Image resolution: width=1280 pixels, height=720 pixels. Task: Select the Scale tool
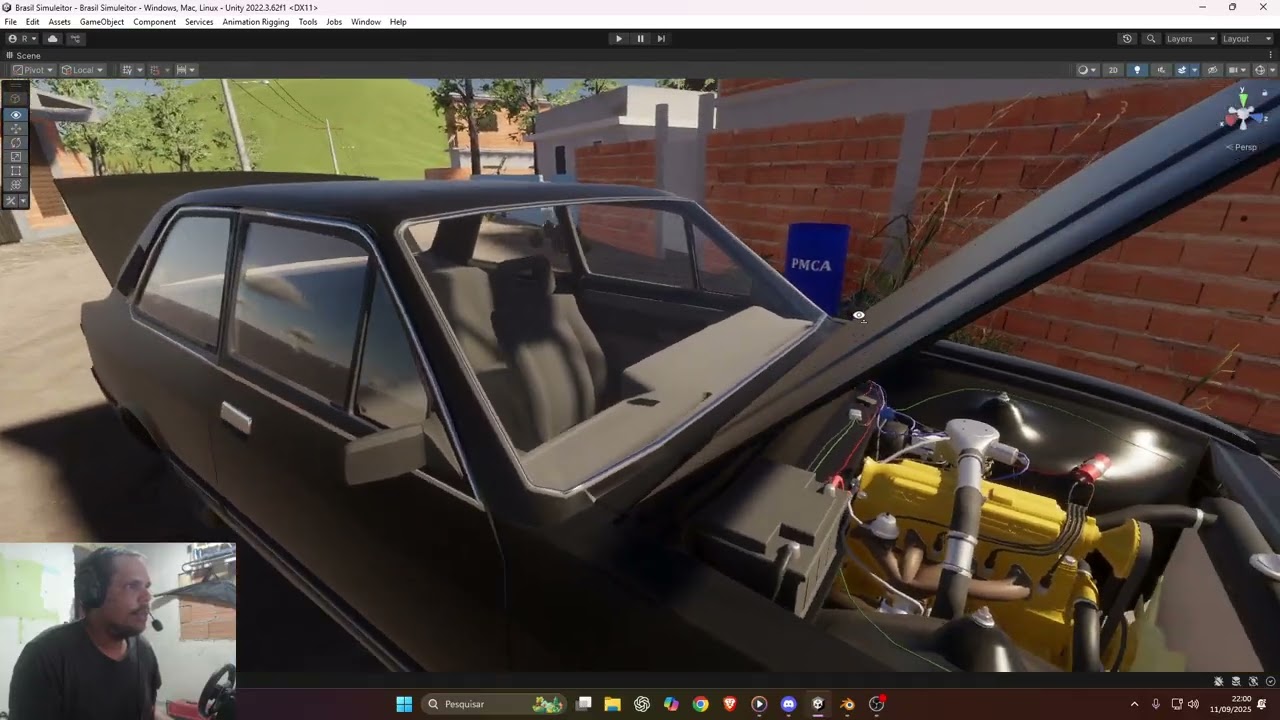pyautogui.click(x=15, y=157)
